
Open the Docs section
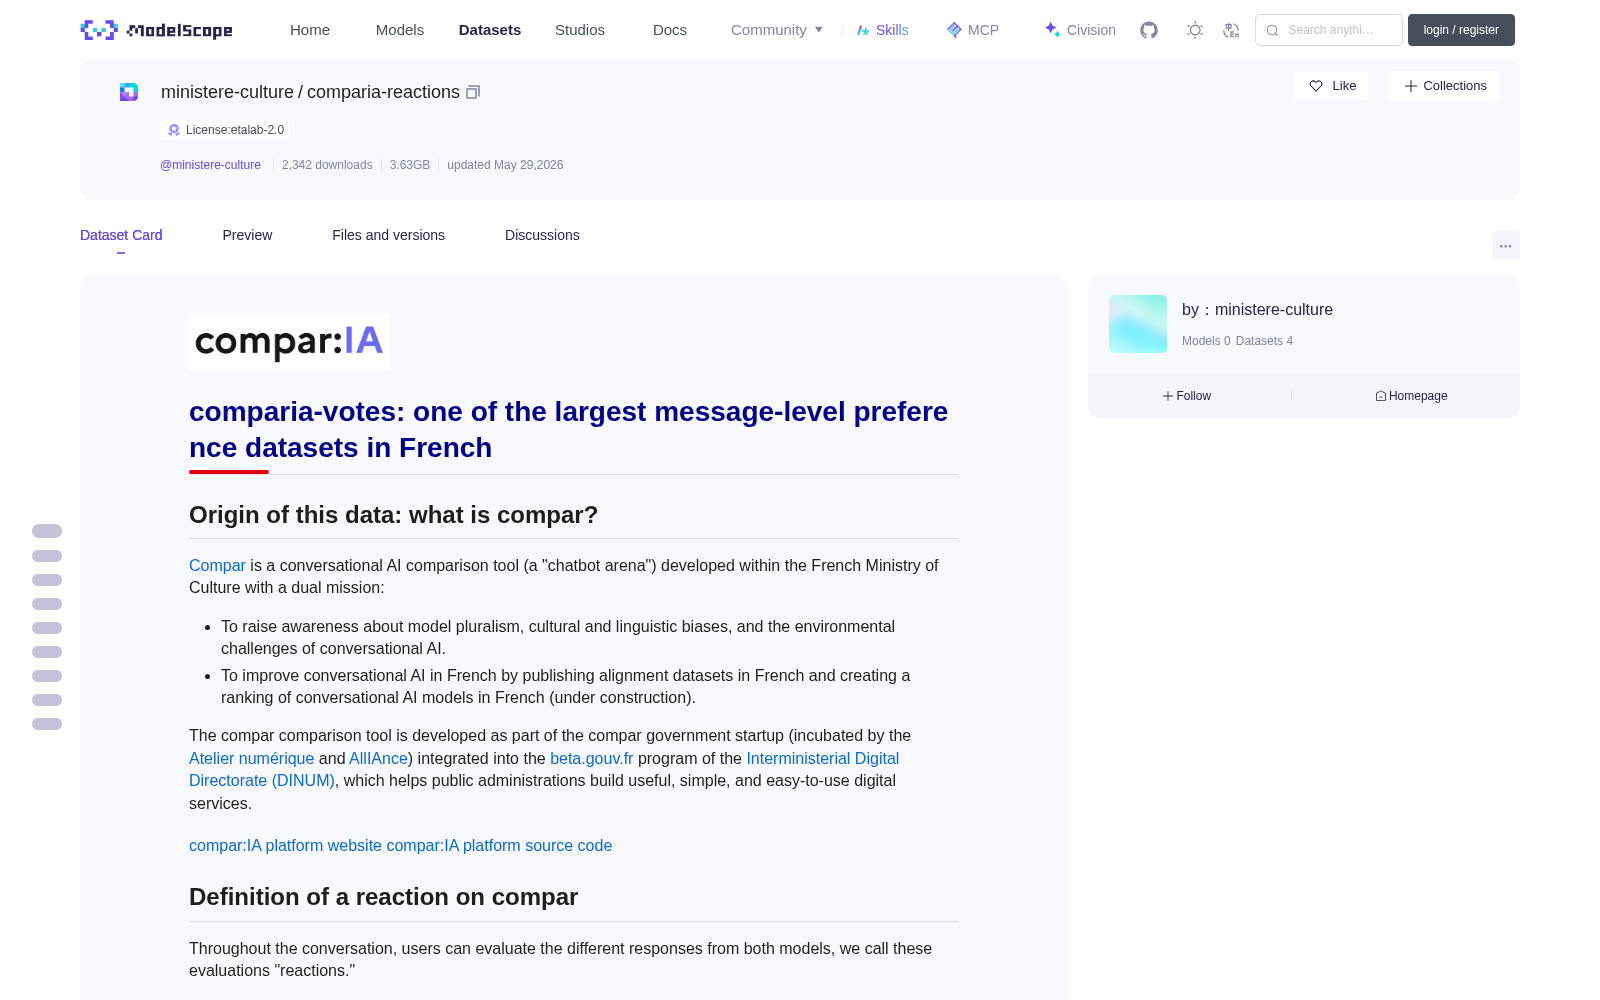click(670, 30)
